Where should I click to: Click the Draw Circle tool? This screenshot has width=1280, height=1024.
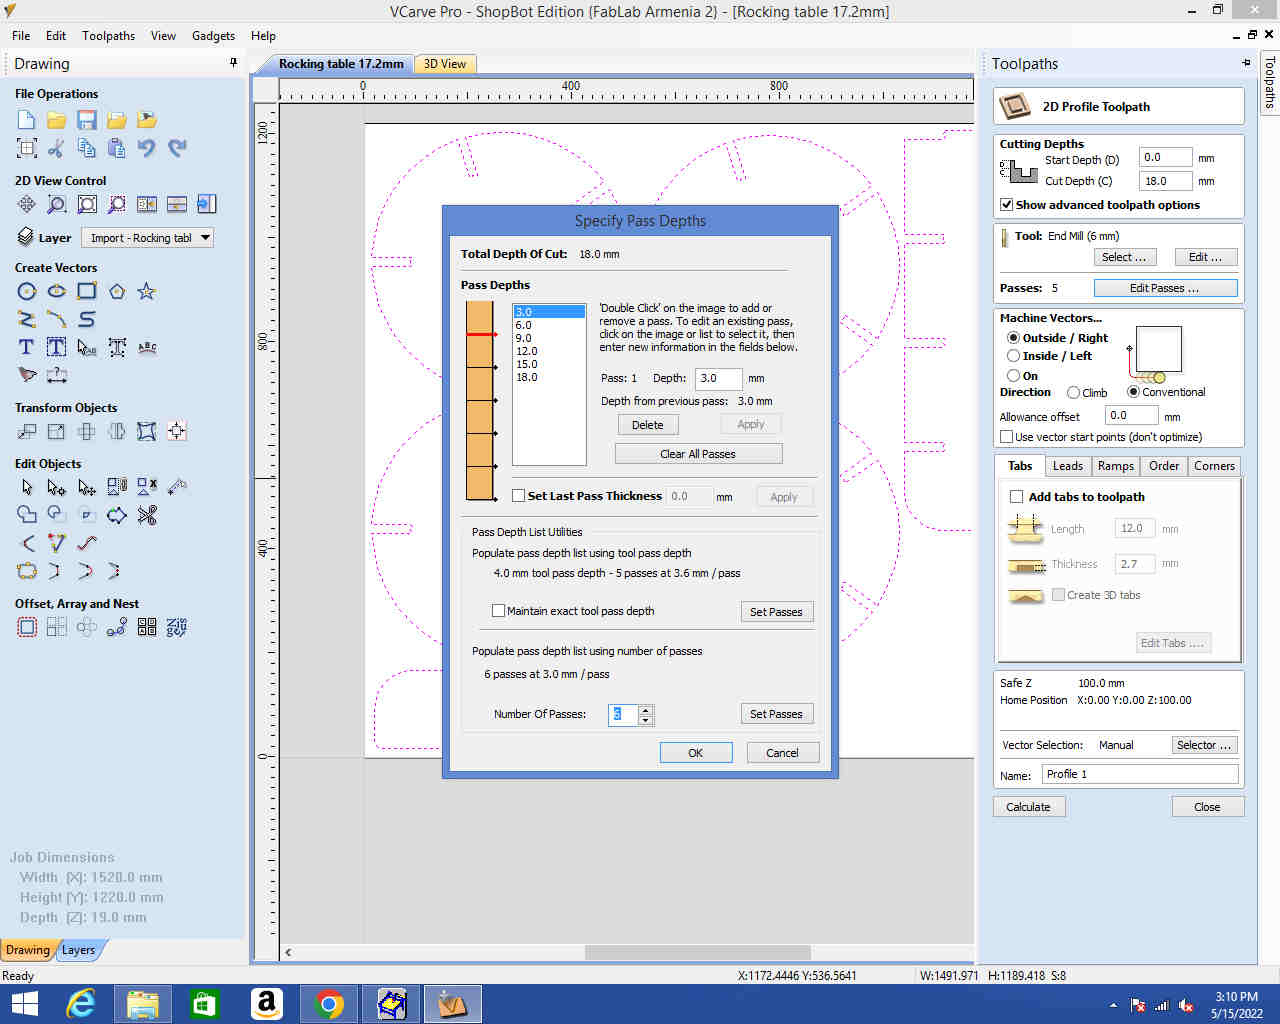coord(27,291)
